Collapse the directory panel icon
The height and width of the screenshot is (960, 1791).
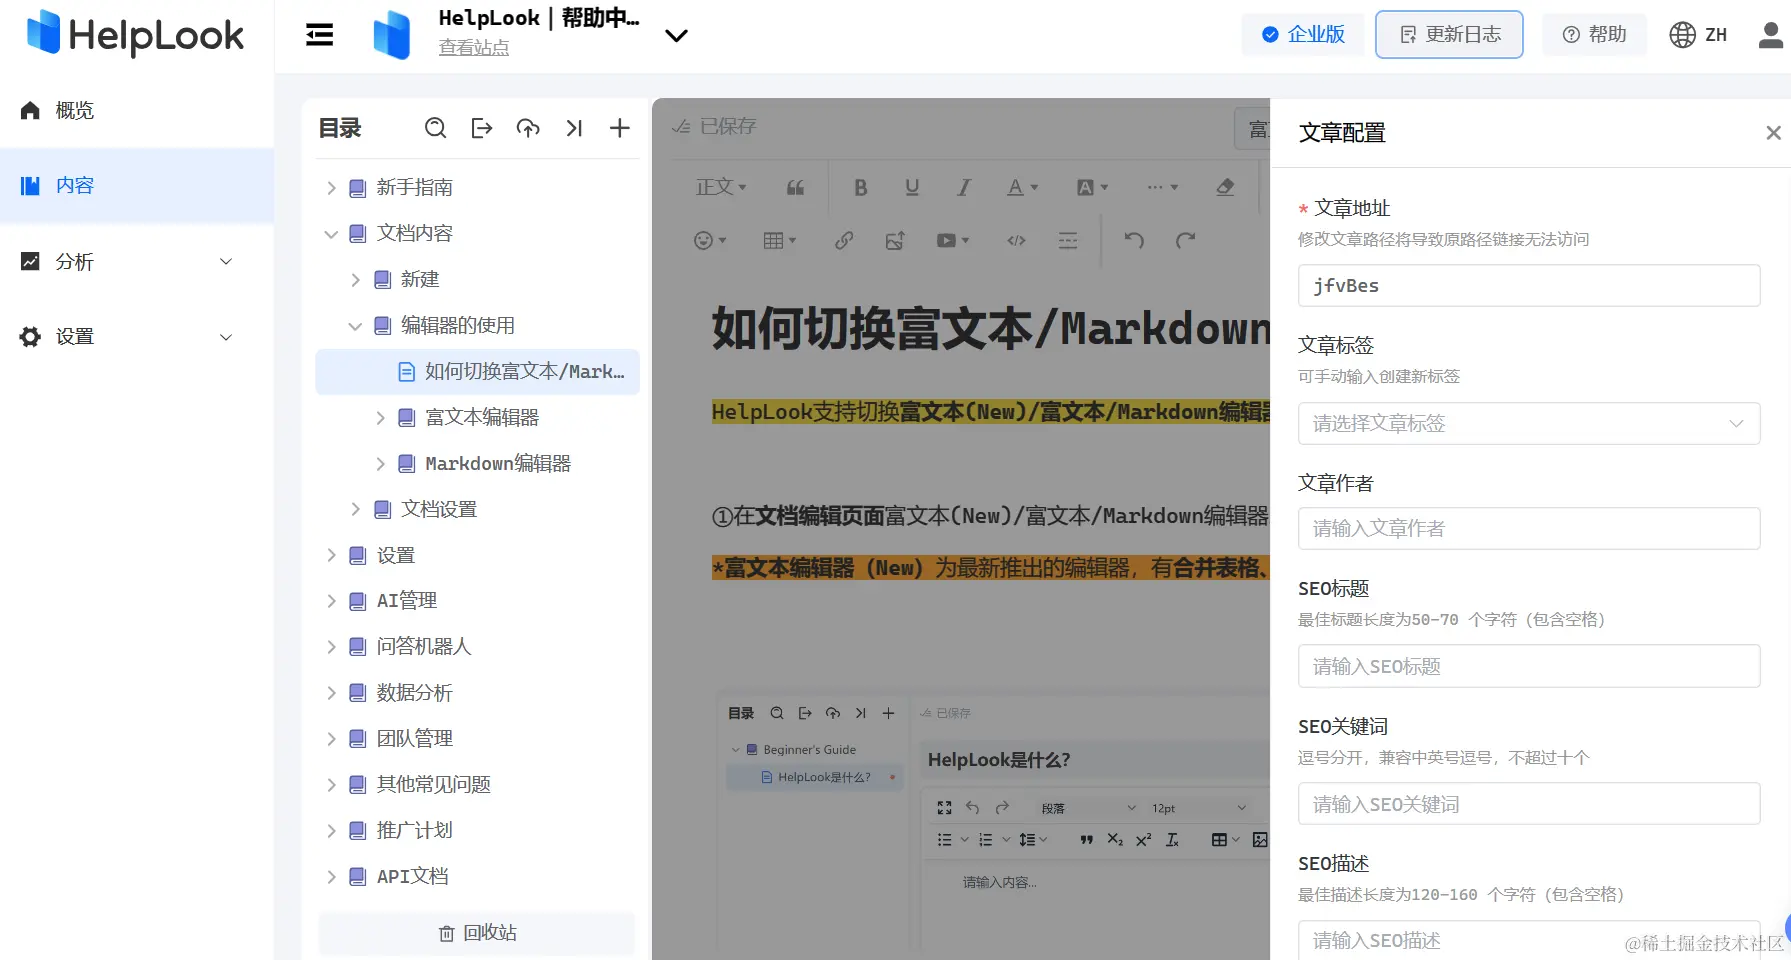point(574,128)
